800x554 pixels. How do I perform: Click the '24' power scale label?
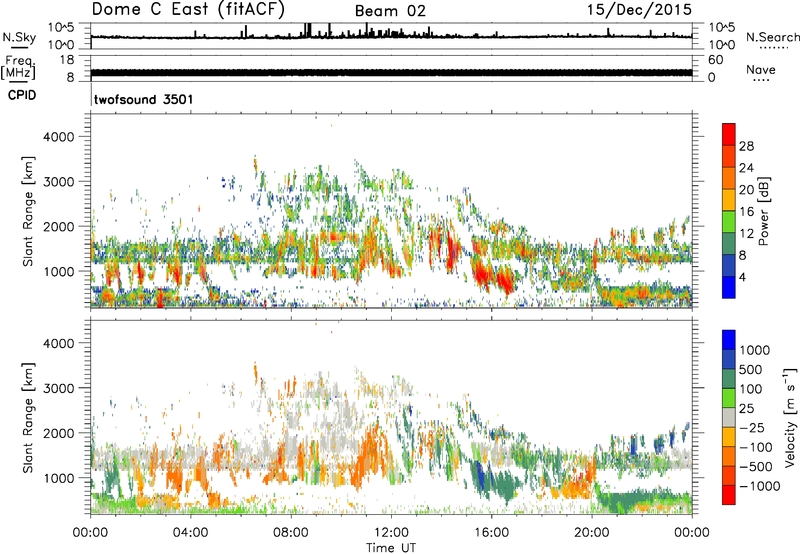pos(746,168)
